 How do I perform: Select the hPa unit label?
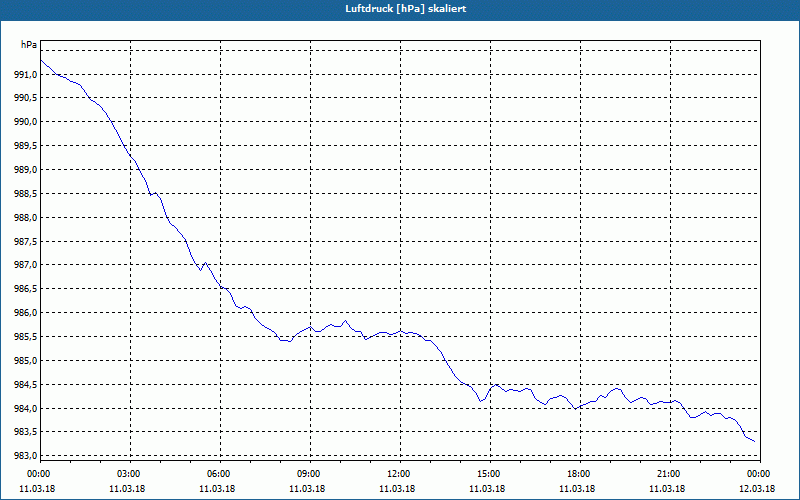[29, 44]
